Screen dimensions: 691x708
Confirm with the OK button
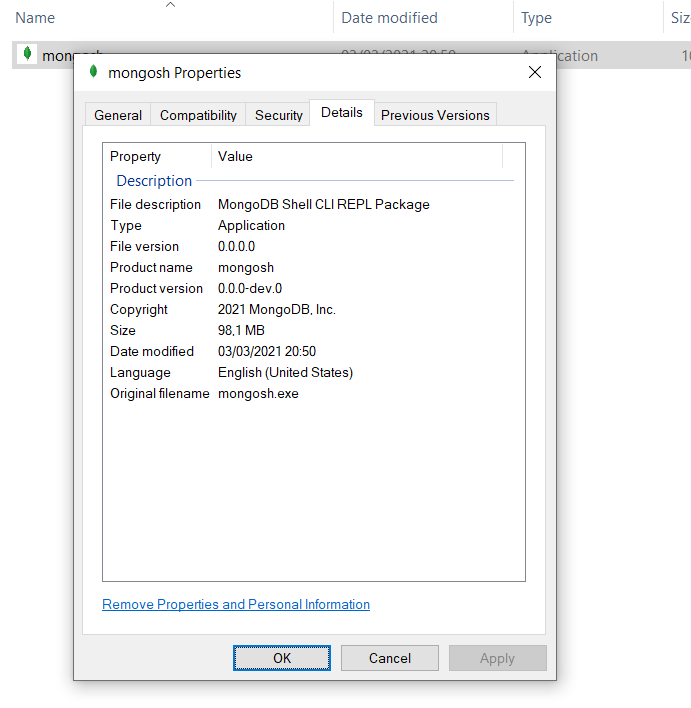tap(282, 658)
